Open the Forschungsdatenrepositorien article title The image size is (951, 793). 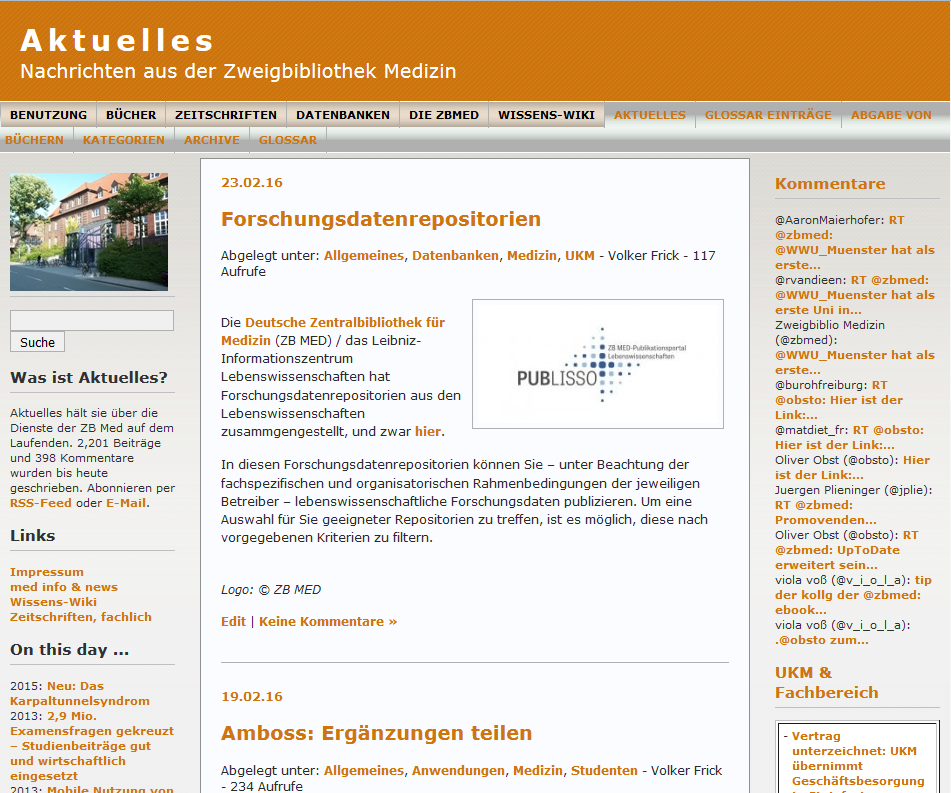[380, 219]
